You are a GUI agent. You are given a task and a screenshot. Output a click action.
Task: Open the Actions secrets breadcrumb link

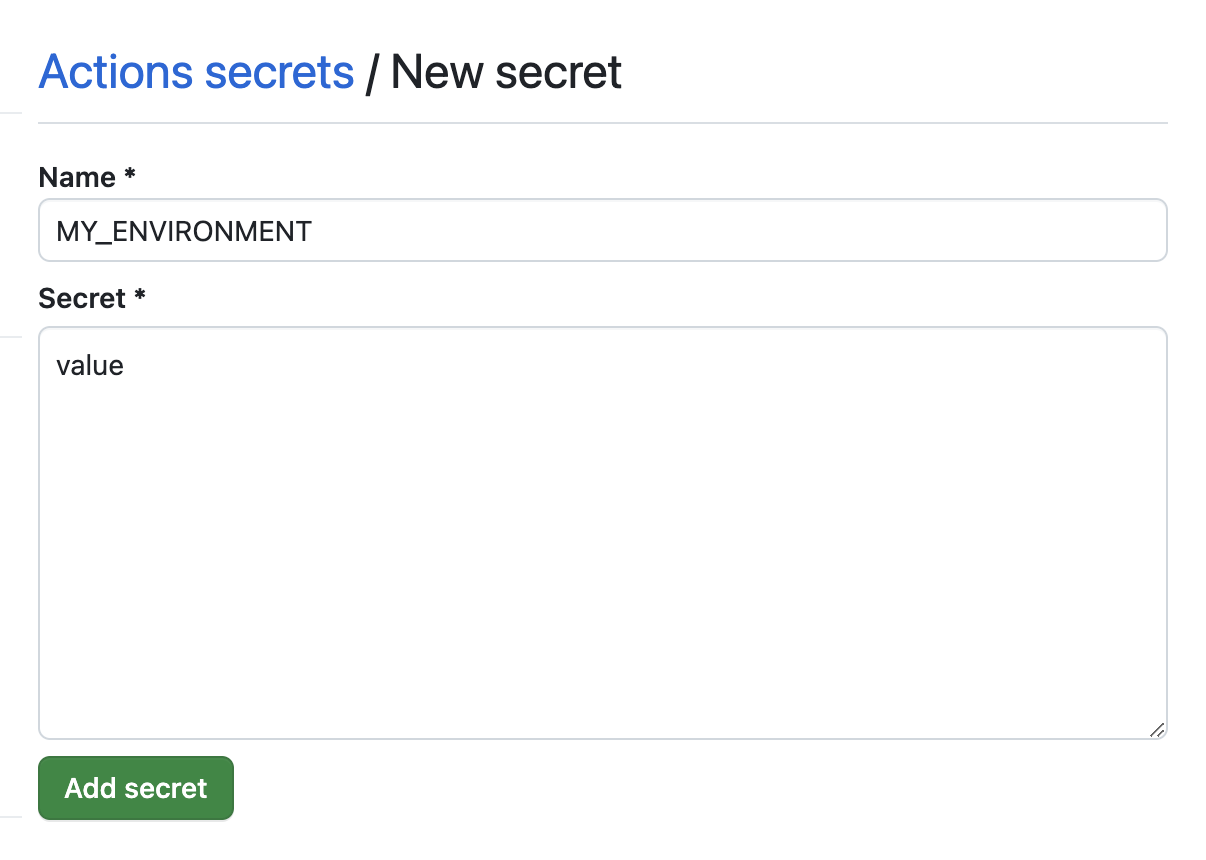[x=196, y=72]
